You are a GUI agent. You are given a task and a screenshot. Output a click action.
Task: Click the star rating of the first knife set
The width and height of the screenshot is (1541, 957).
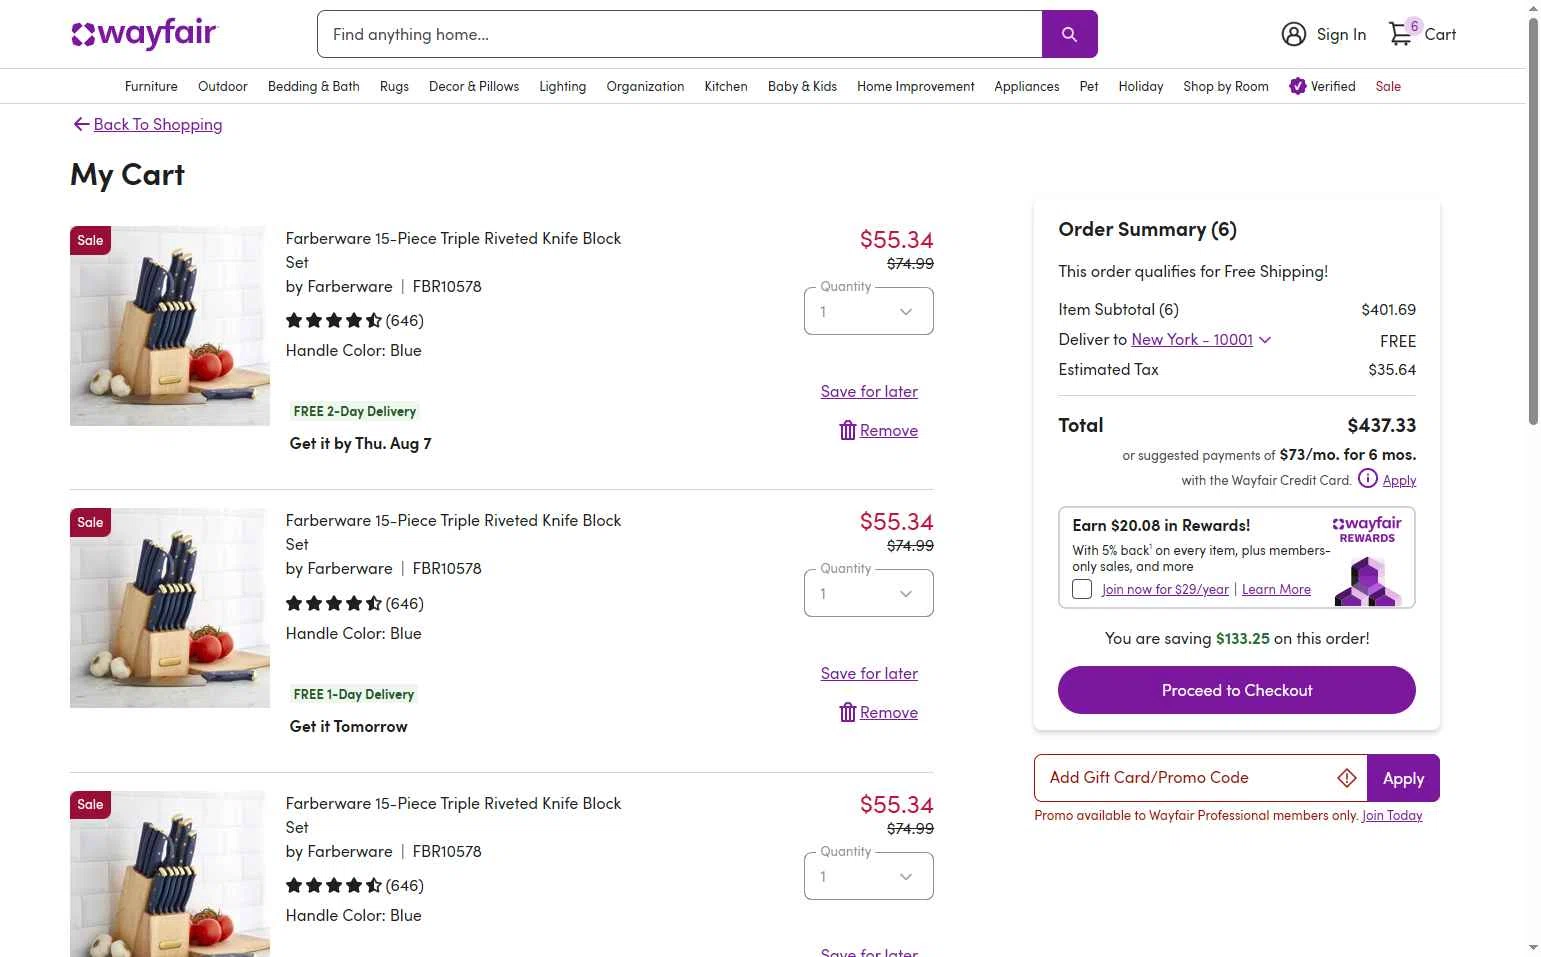[333, 321]
